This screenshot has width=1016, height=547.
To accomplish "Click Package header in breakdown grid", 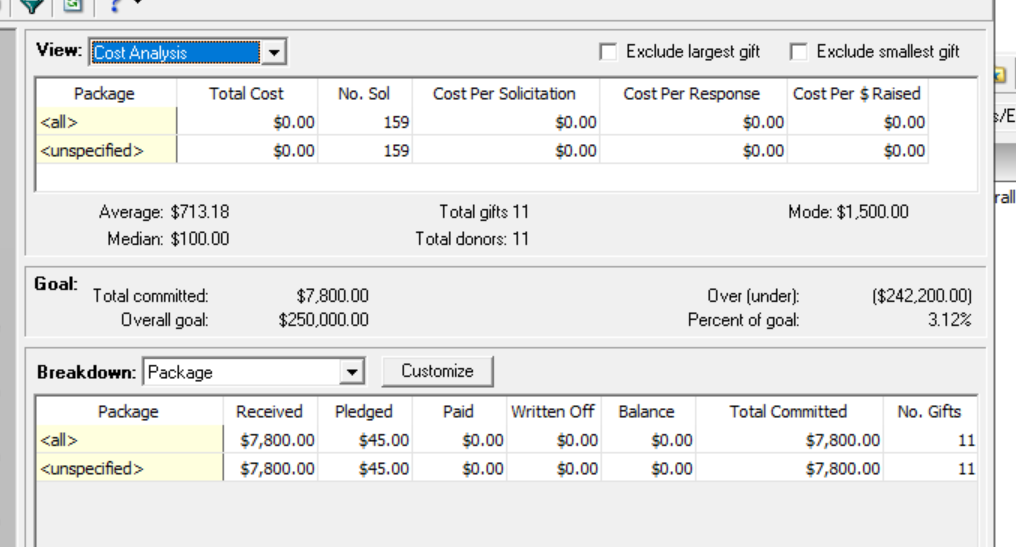I will click(128, 412).
